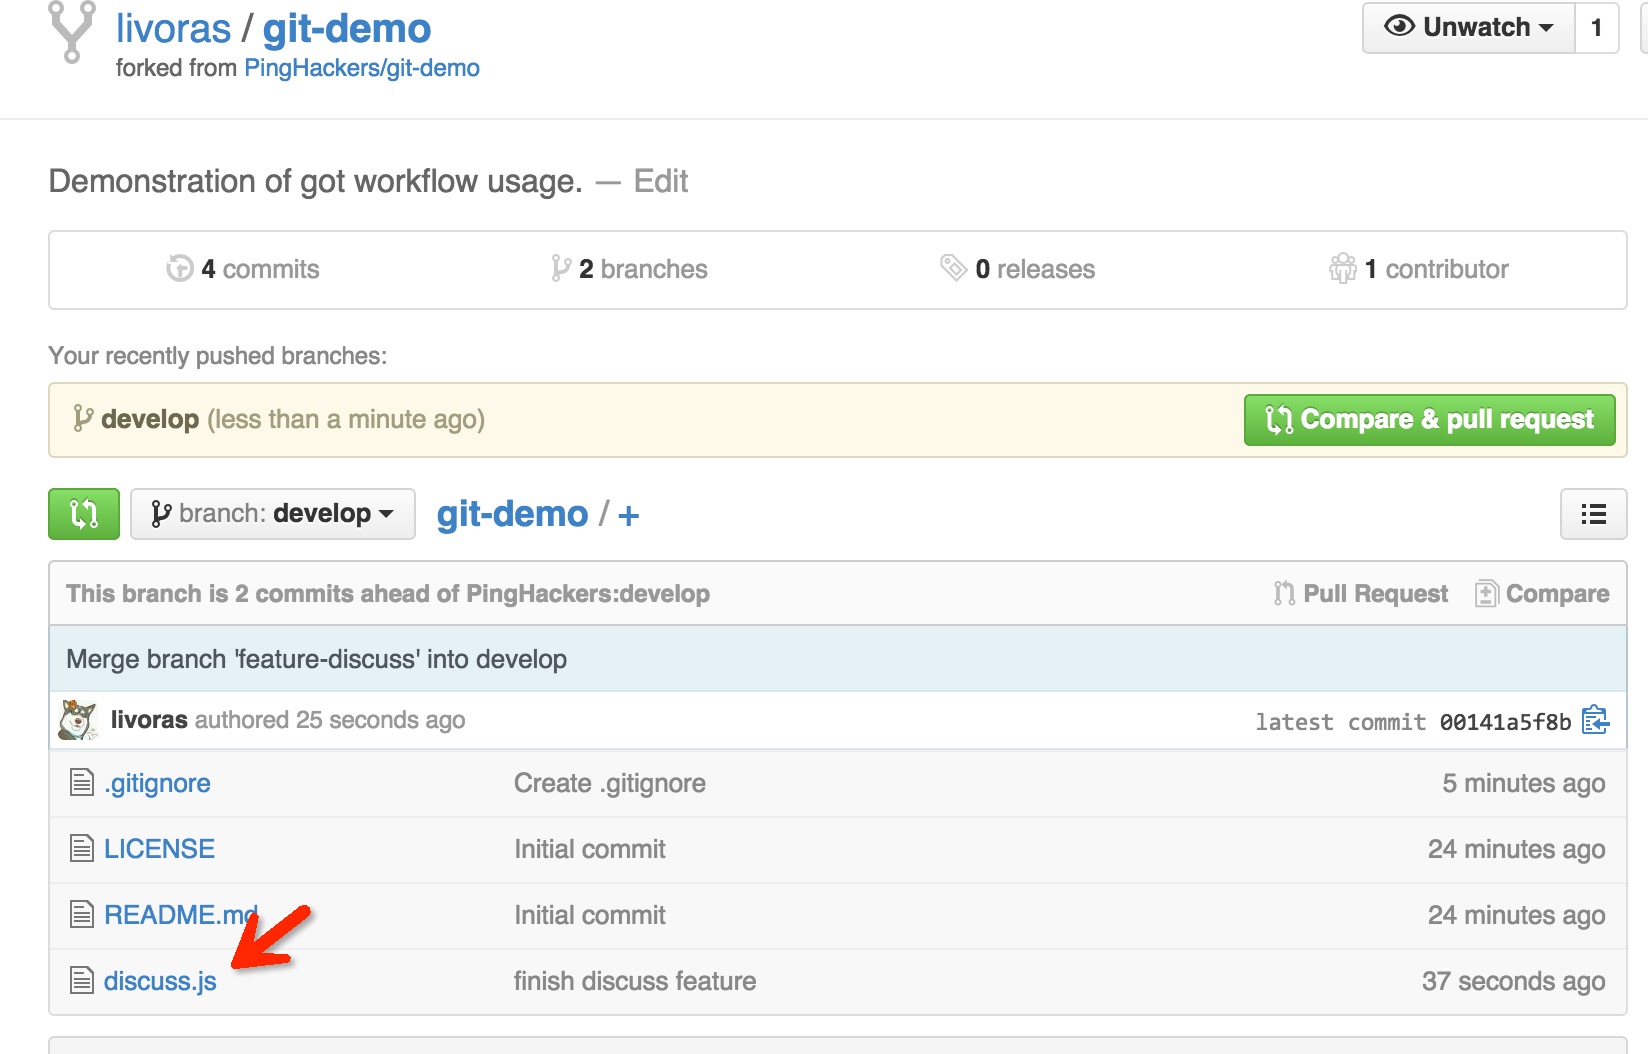Viewport: 1648px width, 1054px height.
Task: Click the Pull Request icon in info bar
Action: click(x=1285, y=594)
